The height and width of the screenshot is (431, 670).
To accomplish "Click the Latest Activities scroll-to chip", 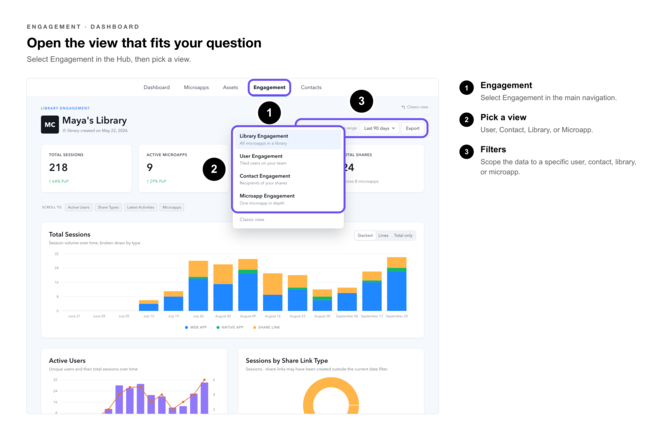I will coord(141,207).
